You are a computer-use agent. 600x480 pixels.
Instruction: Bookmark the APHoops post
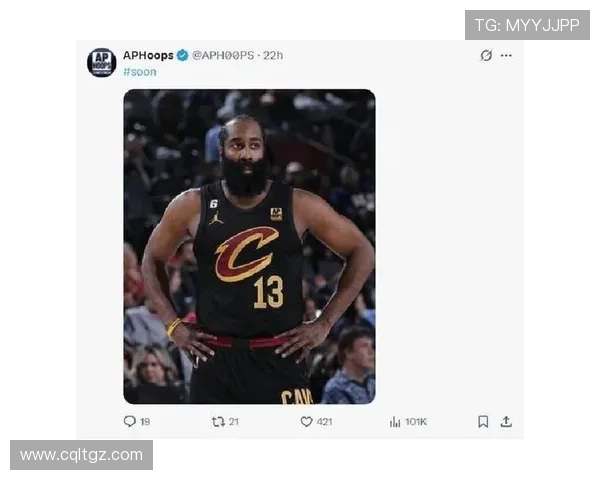coord(483,422)
